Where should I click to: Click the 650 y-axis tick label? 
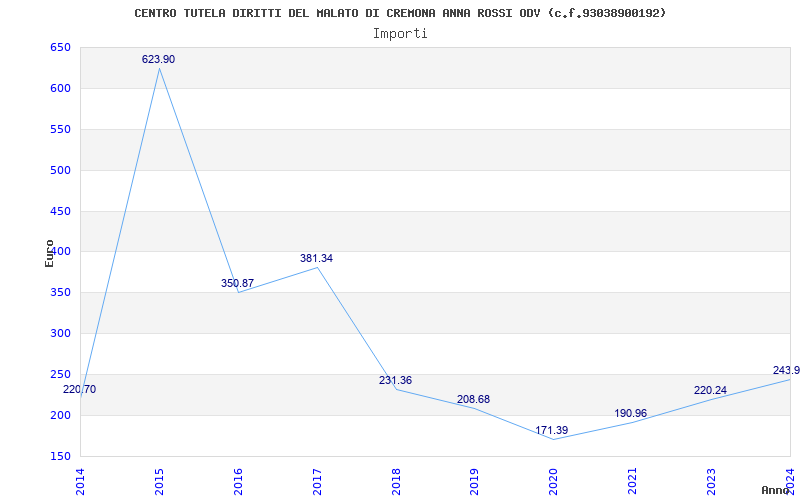click(60, 48)
